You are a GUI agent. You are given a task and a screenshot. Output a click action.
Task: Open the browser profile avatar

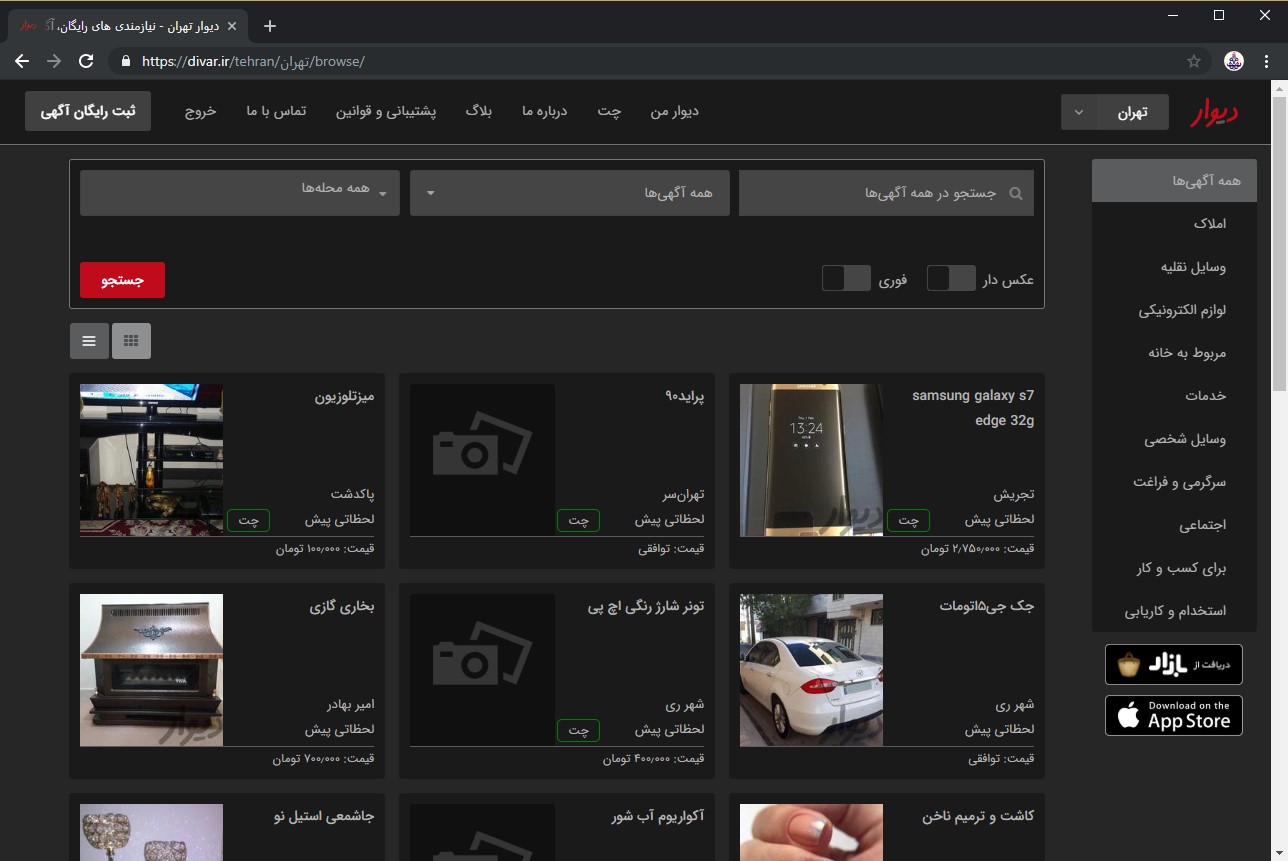(x=1234, y=61)
